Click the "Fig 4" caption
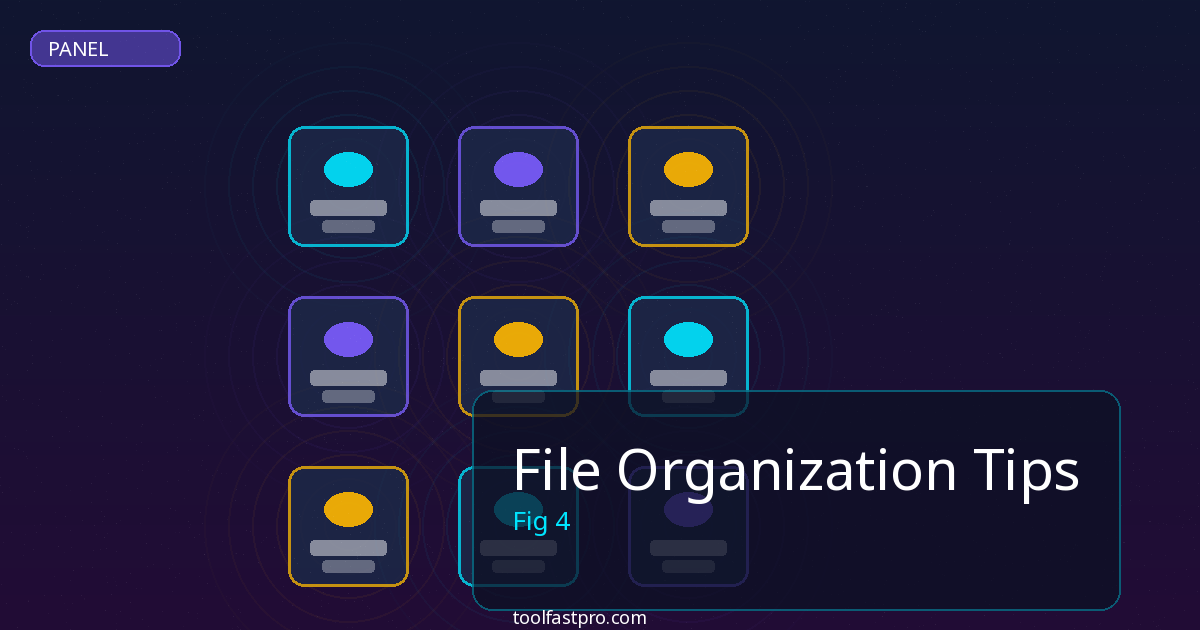Viewport: 1200px width, 630px height. (x=541, y=521)
